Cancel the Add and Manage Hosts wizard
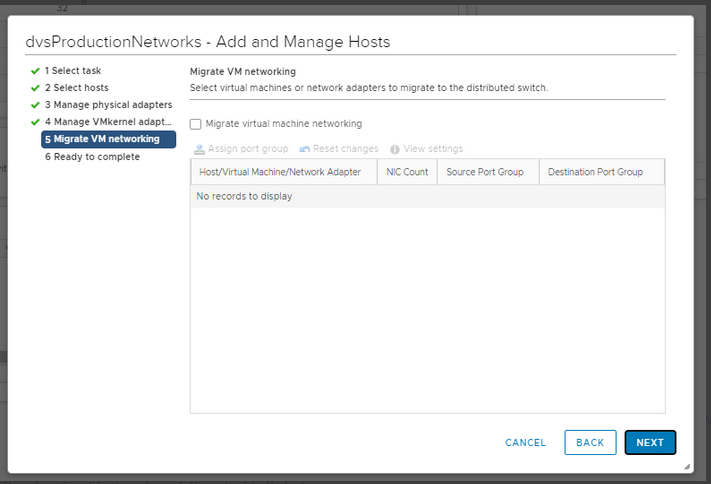711x484 pixels. 526,443
